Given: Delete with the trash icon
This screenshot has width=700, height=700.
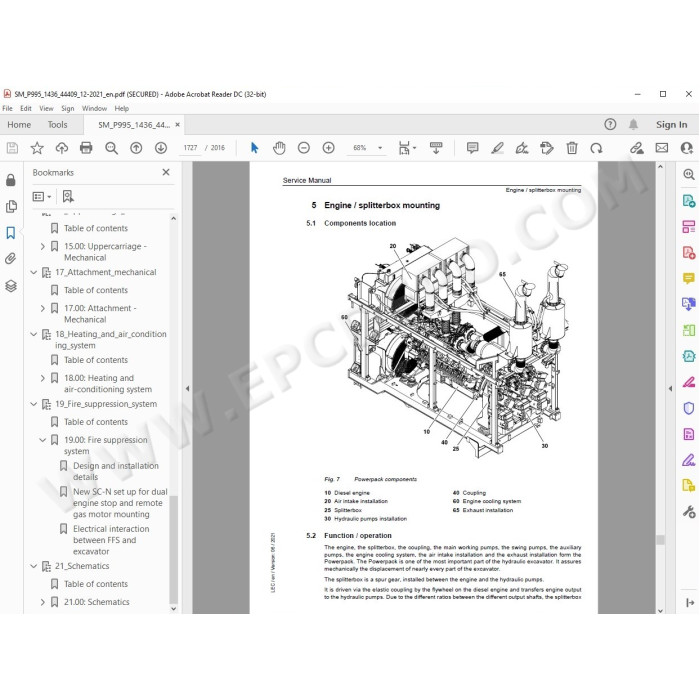Looking at the screenshot, I should [572, 148].
